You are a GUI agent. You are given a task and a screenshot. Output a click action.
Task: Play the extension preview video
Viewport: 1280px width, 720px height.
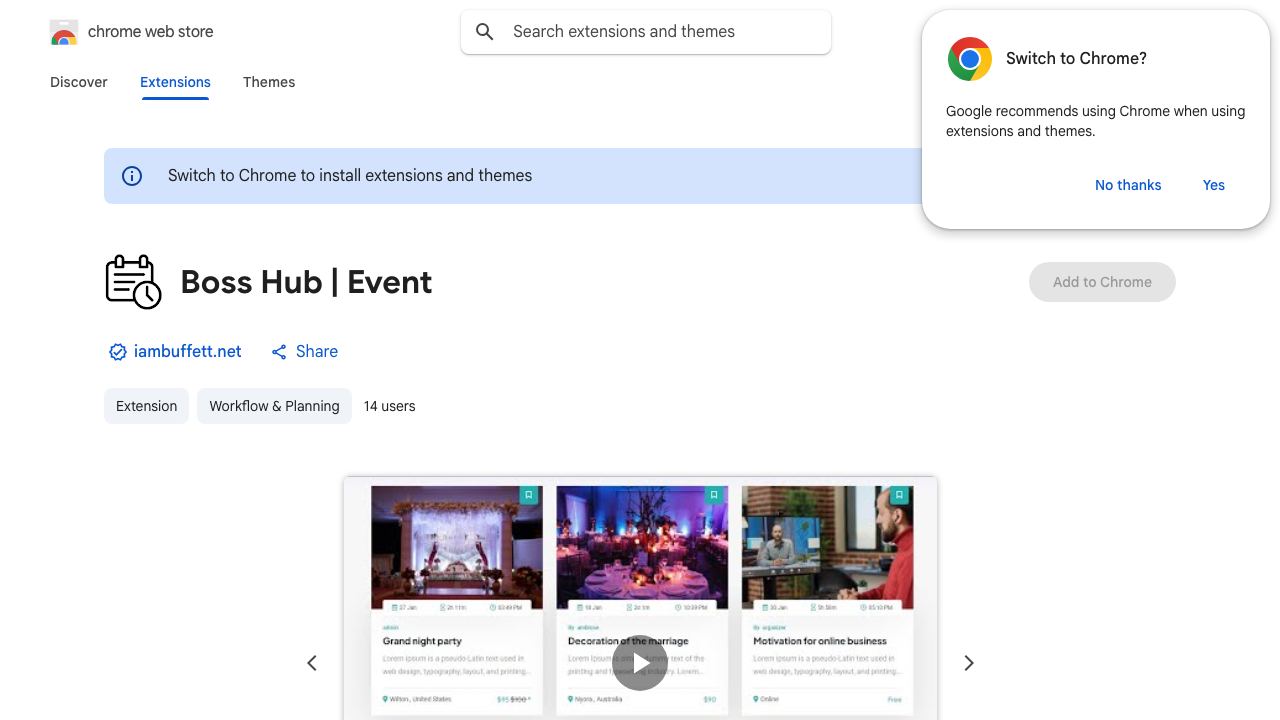[x=640, y=662]
